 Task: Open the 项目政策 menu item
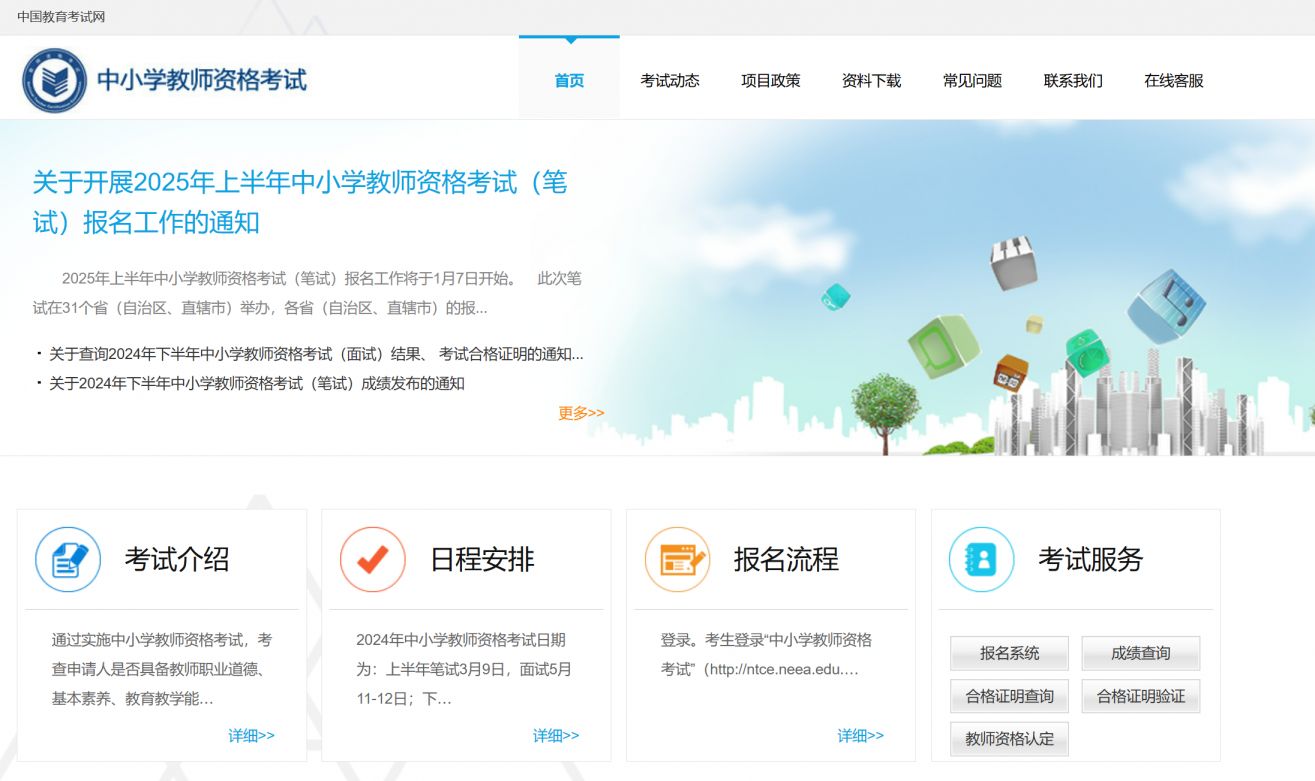coord(770,81)
